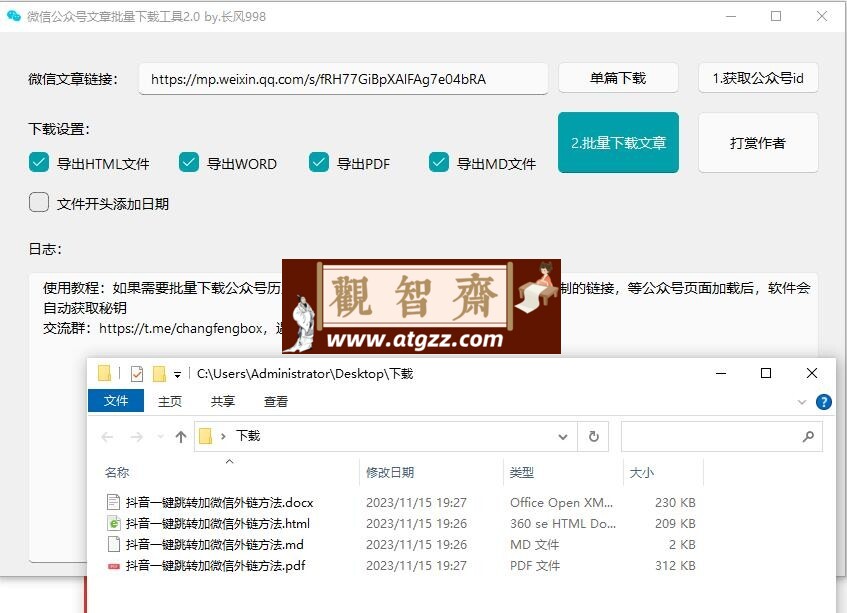Expand the ribbon chevron

click(802, 402)
